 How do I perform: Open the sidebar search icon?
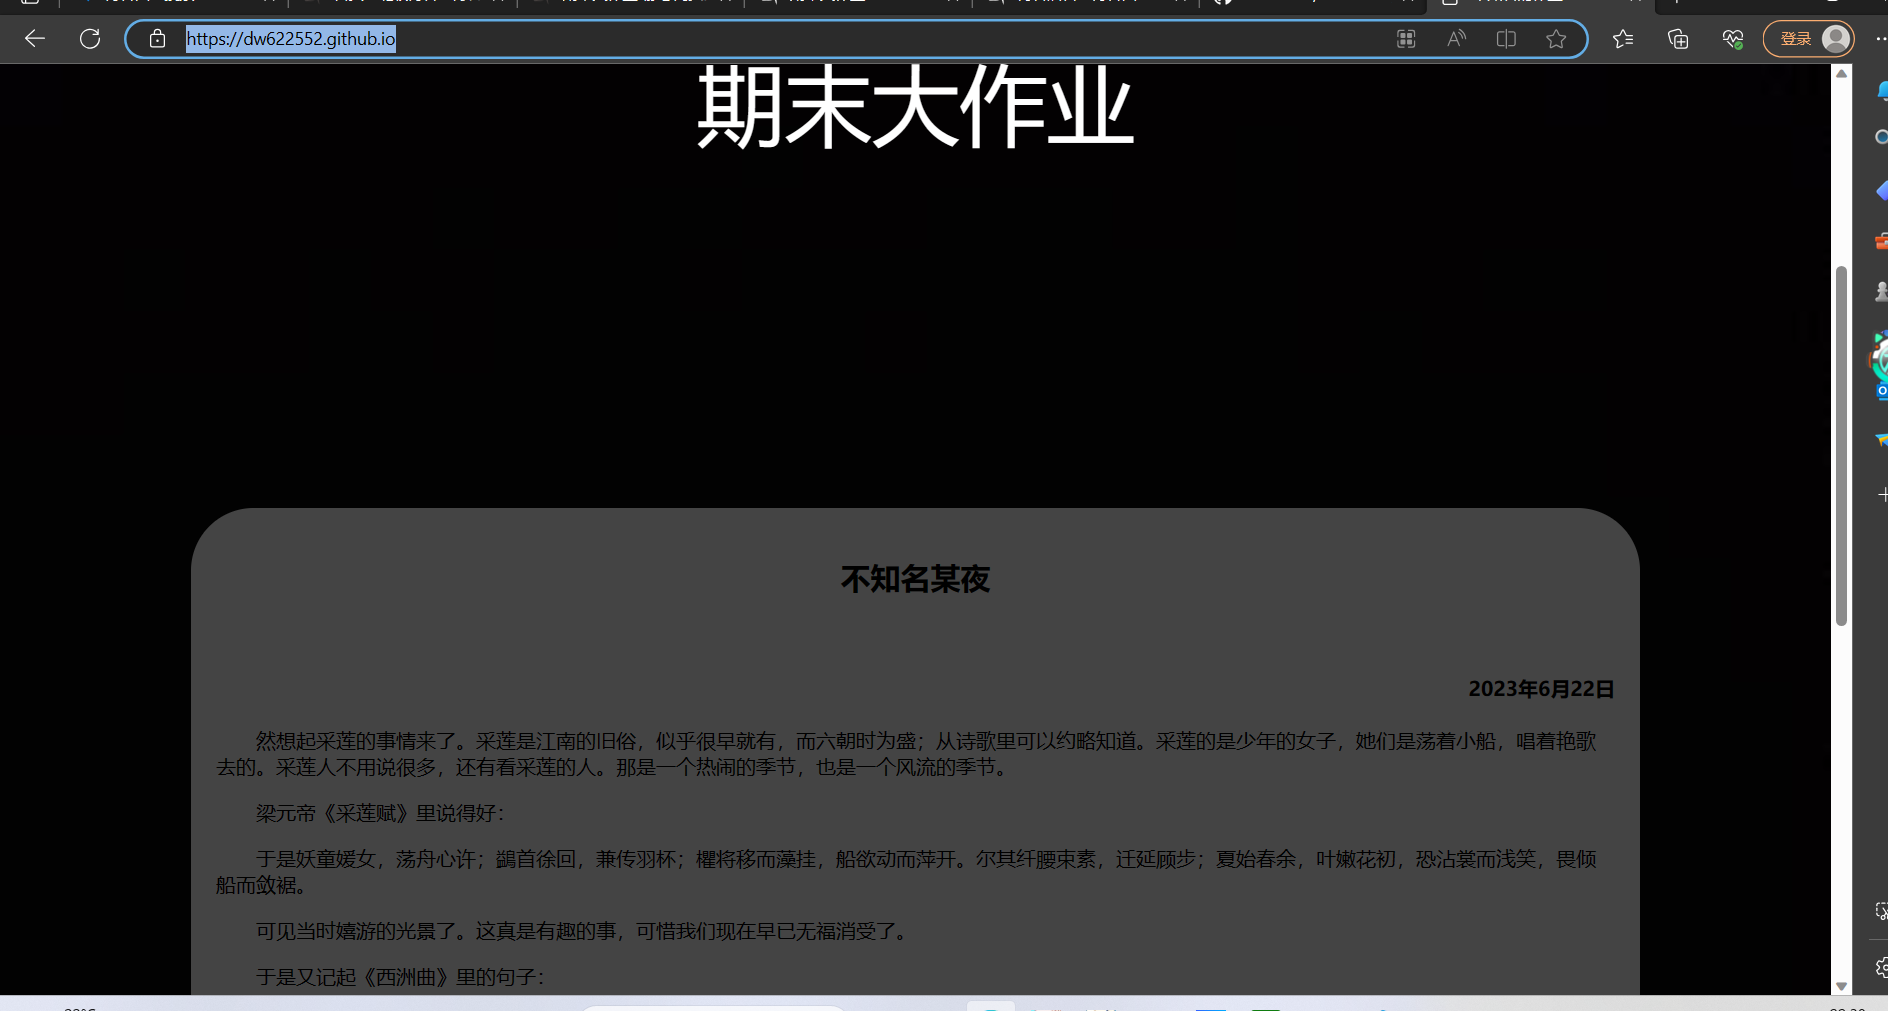(1881, 137)
